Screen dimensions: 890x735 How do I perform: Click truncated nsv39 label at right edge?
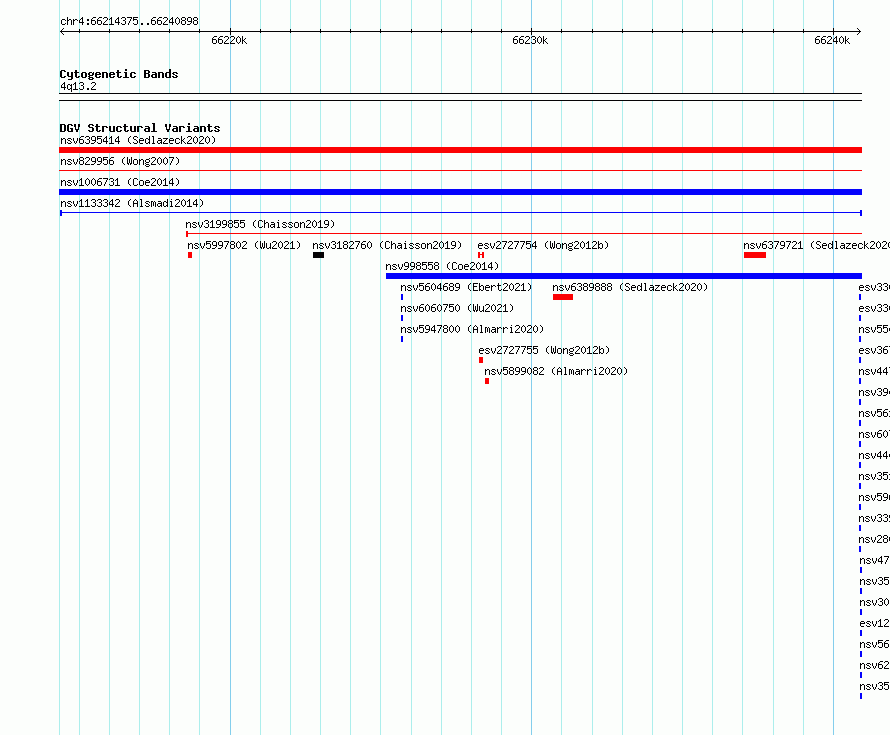click(874, 392)
